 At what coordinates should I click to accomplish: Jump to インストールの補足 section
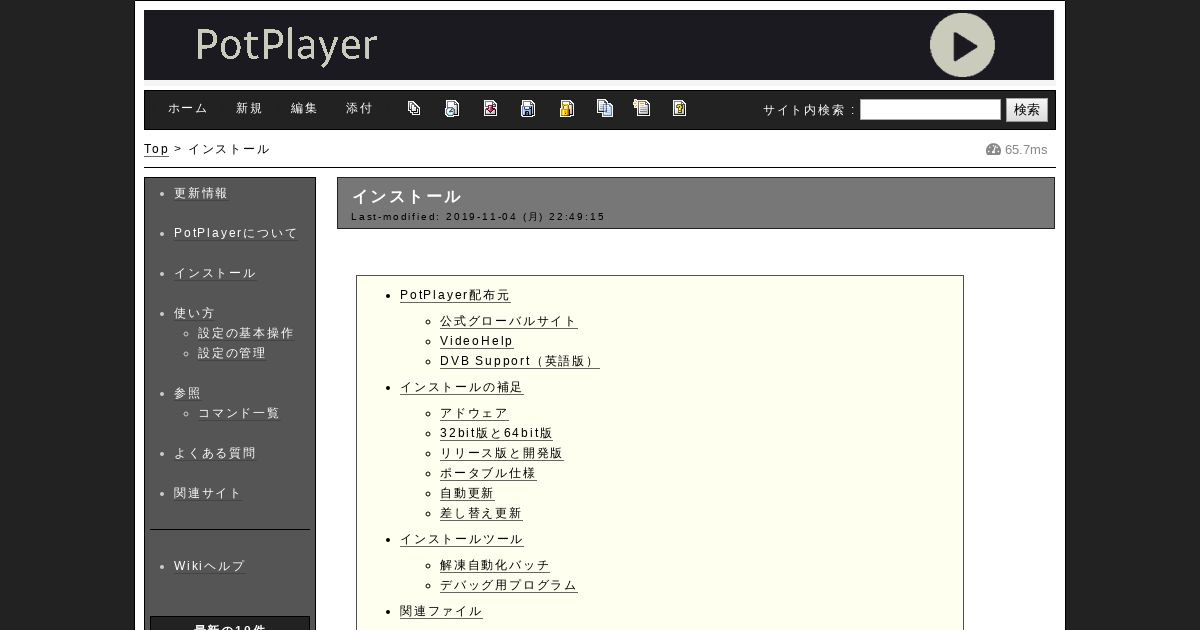pyautogui.click(x=462, y=387)
